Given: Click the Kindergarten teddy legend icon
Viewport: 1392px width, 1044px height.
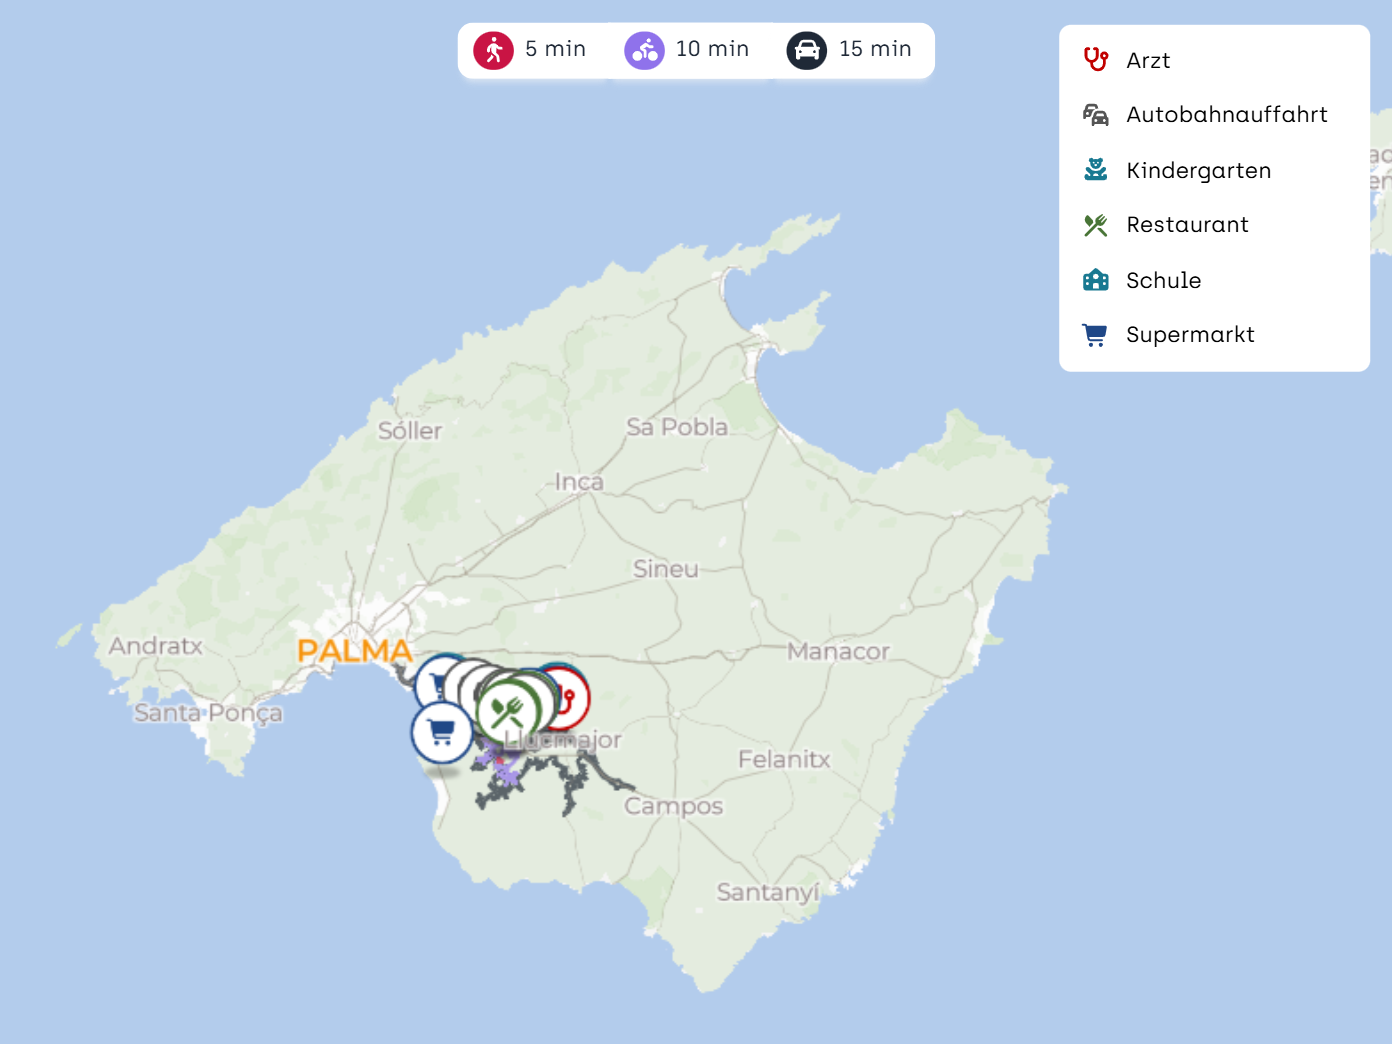Looking at the screenshot, I should 1095,170.
